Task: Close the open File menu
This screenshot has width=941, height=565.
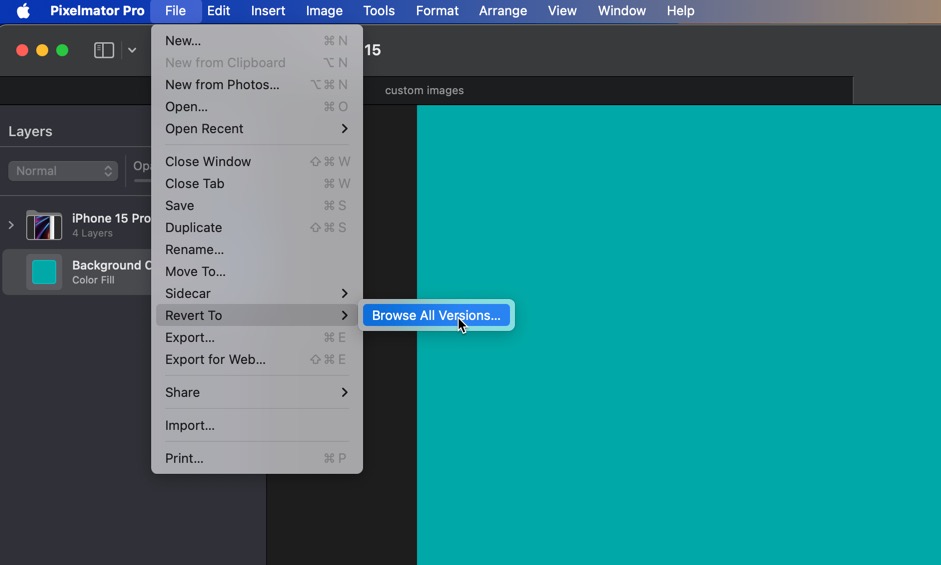Action: 175,11
